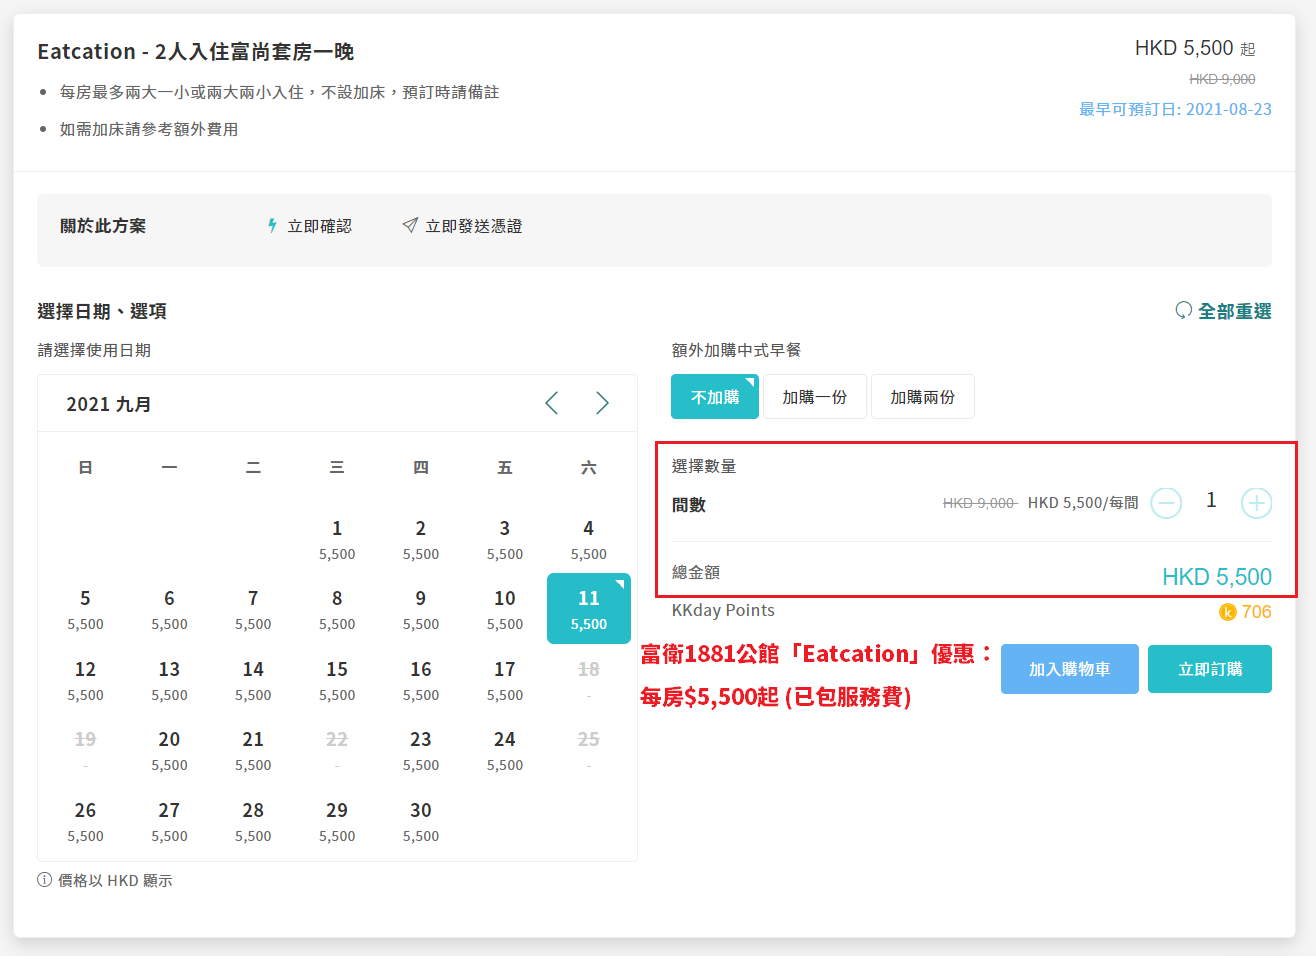This screenshot has height=956, width=1316.
Task: Select September 17 on calendar
Action: [505, 680]
